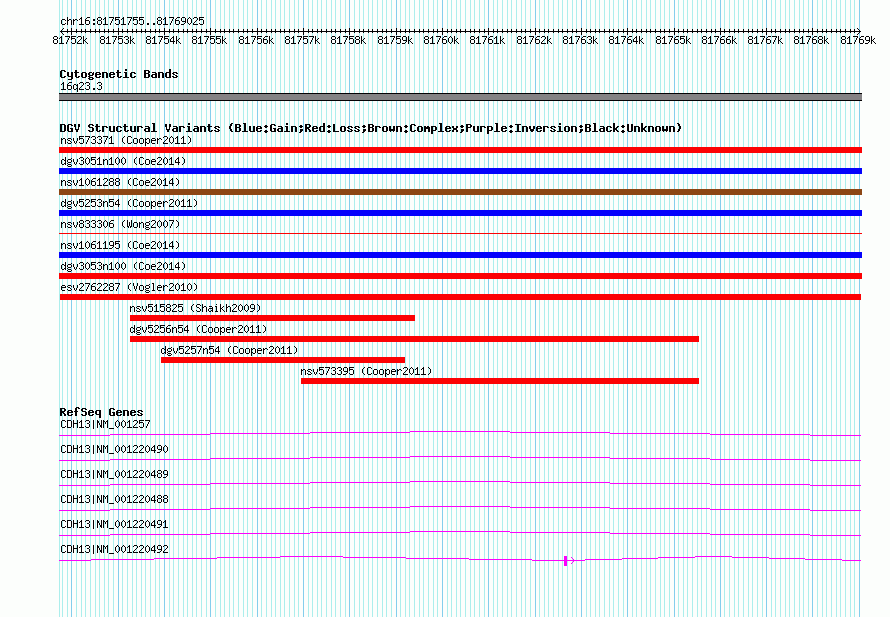Click the nsv515825 (Shaikh2009) label

tap(195, 308)
